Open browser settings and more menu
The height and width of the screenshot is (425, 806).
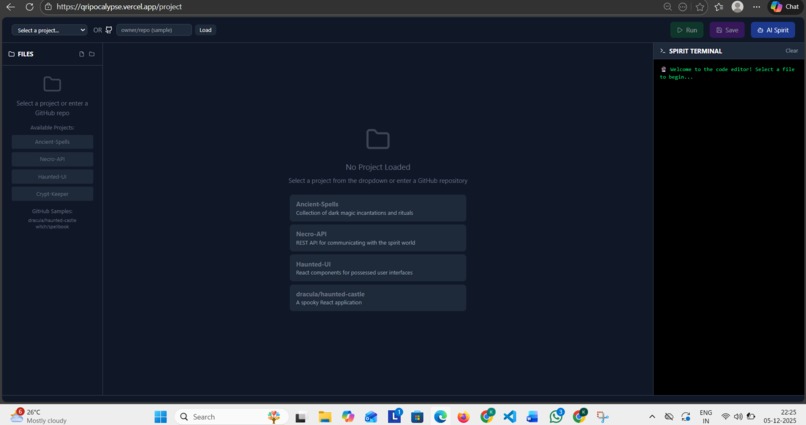click(756, 7)
